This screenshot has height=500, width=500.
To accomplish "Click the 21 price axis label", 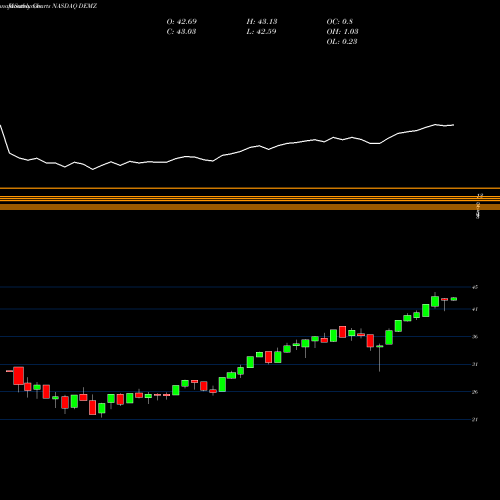I will (475, 420).
